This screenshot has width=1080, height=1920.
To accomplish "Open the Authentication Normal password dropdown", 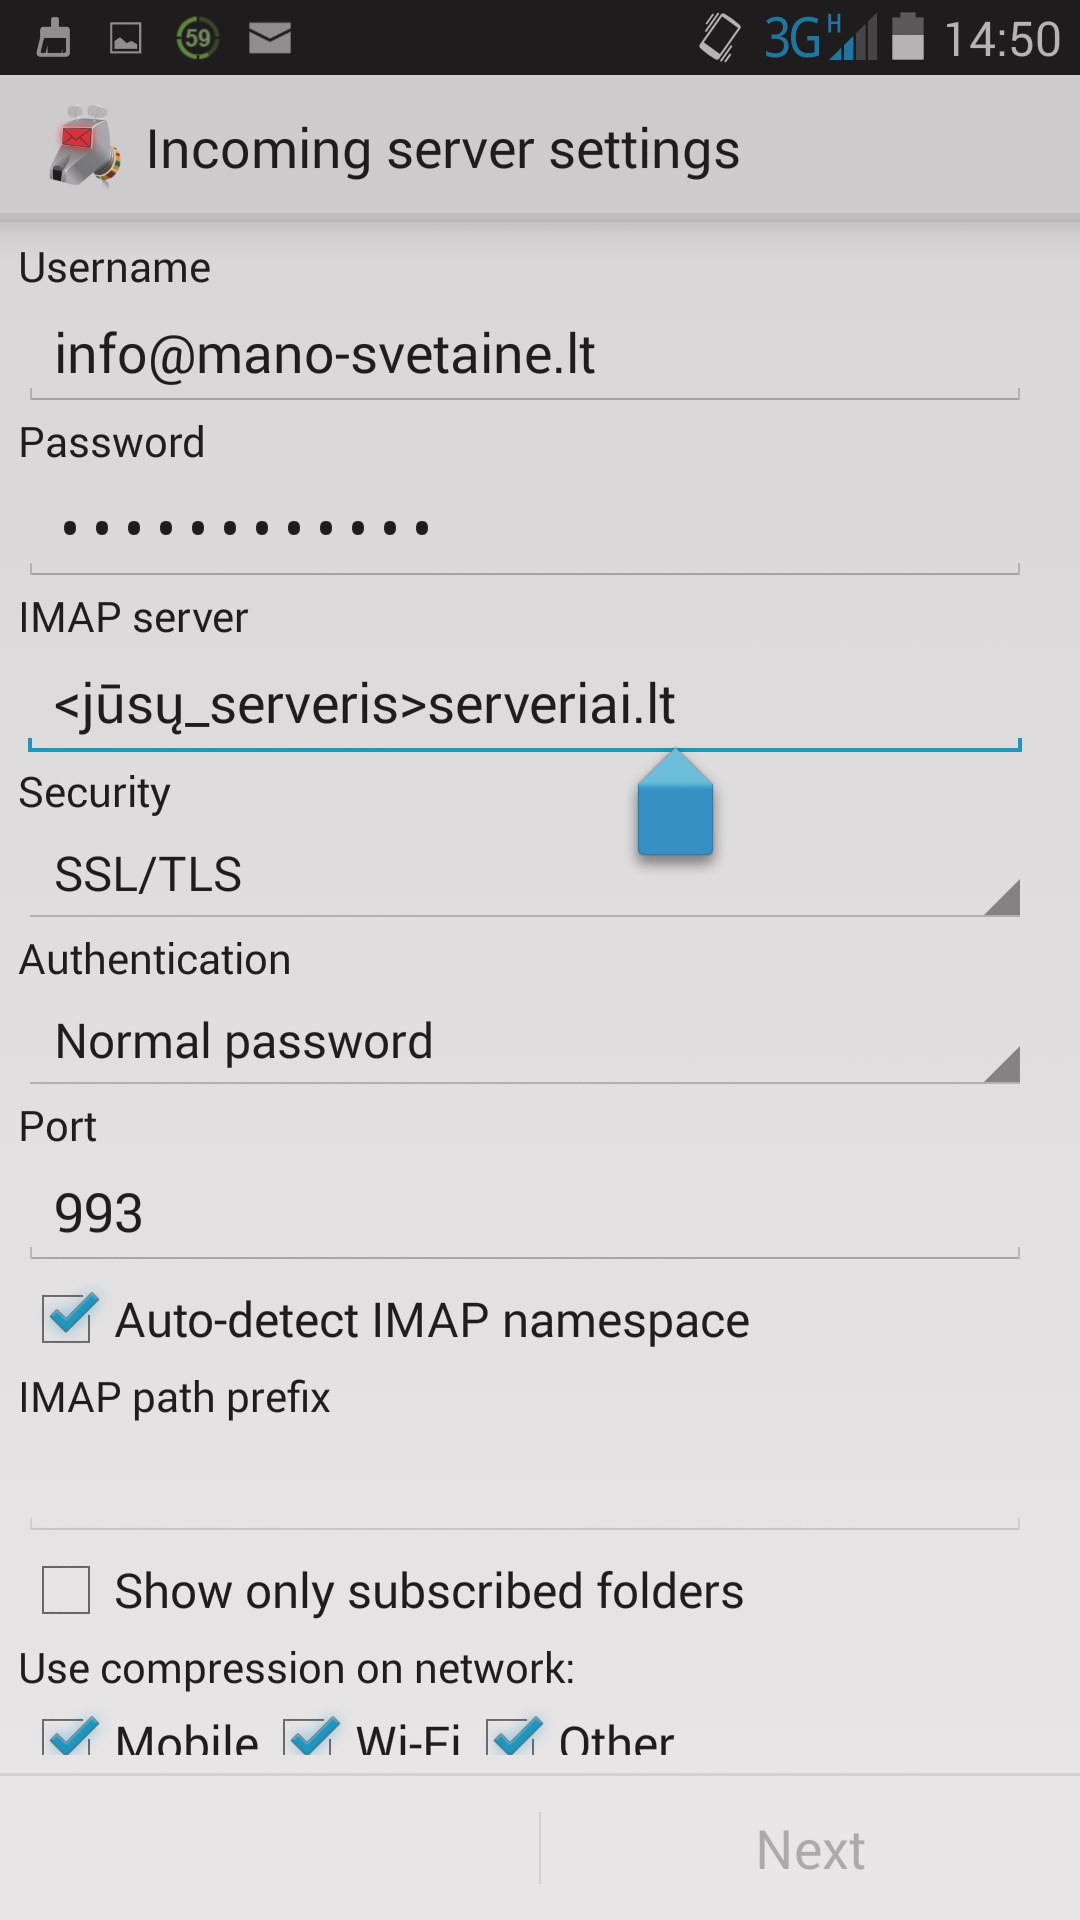I will coord(525,1042).
